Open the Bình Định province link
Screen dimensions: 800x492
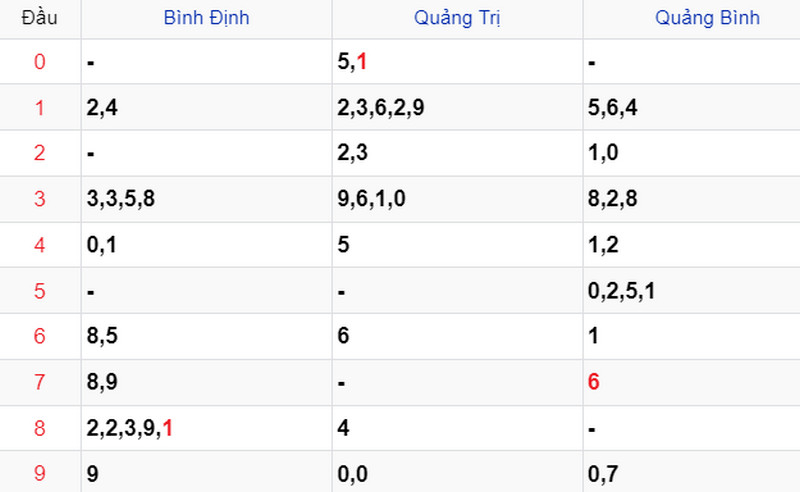tap(206, 18)
